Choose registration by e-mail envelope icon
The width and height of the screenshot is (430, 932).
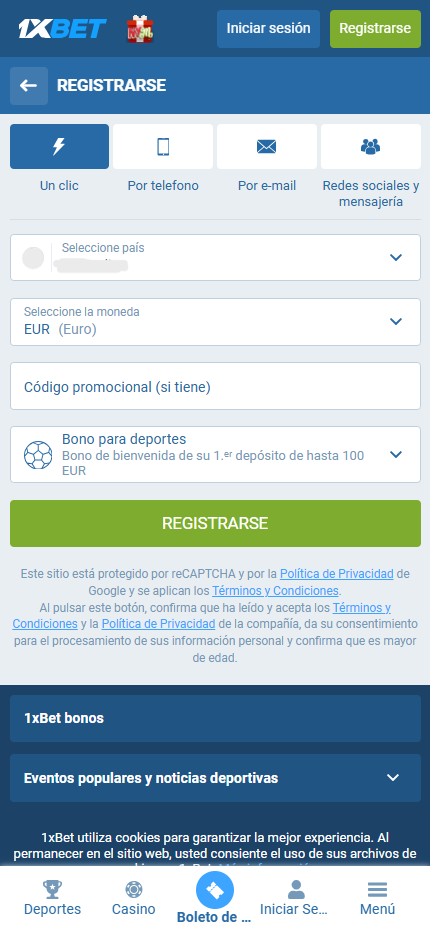pos(266,146)
